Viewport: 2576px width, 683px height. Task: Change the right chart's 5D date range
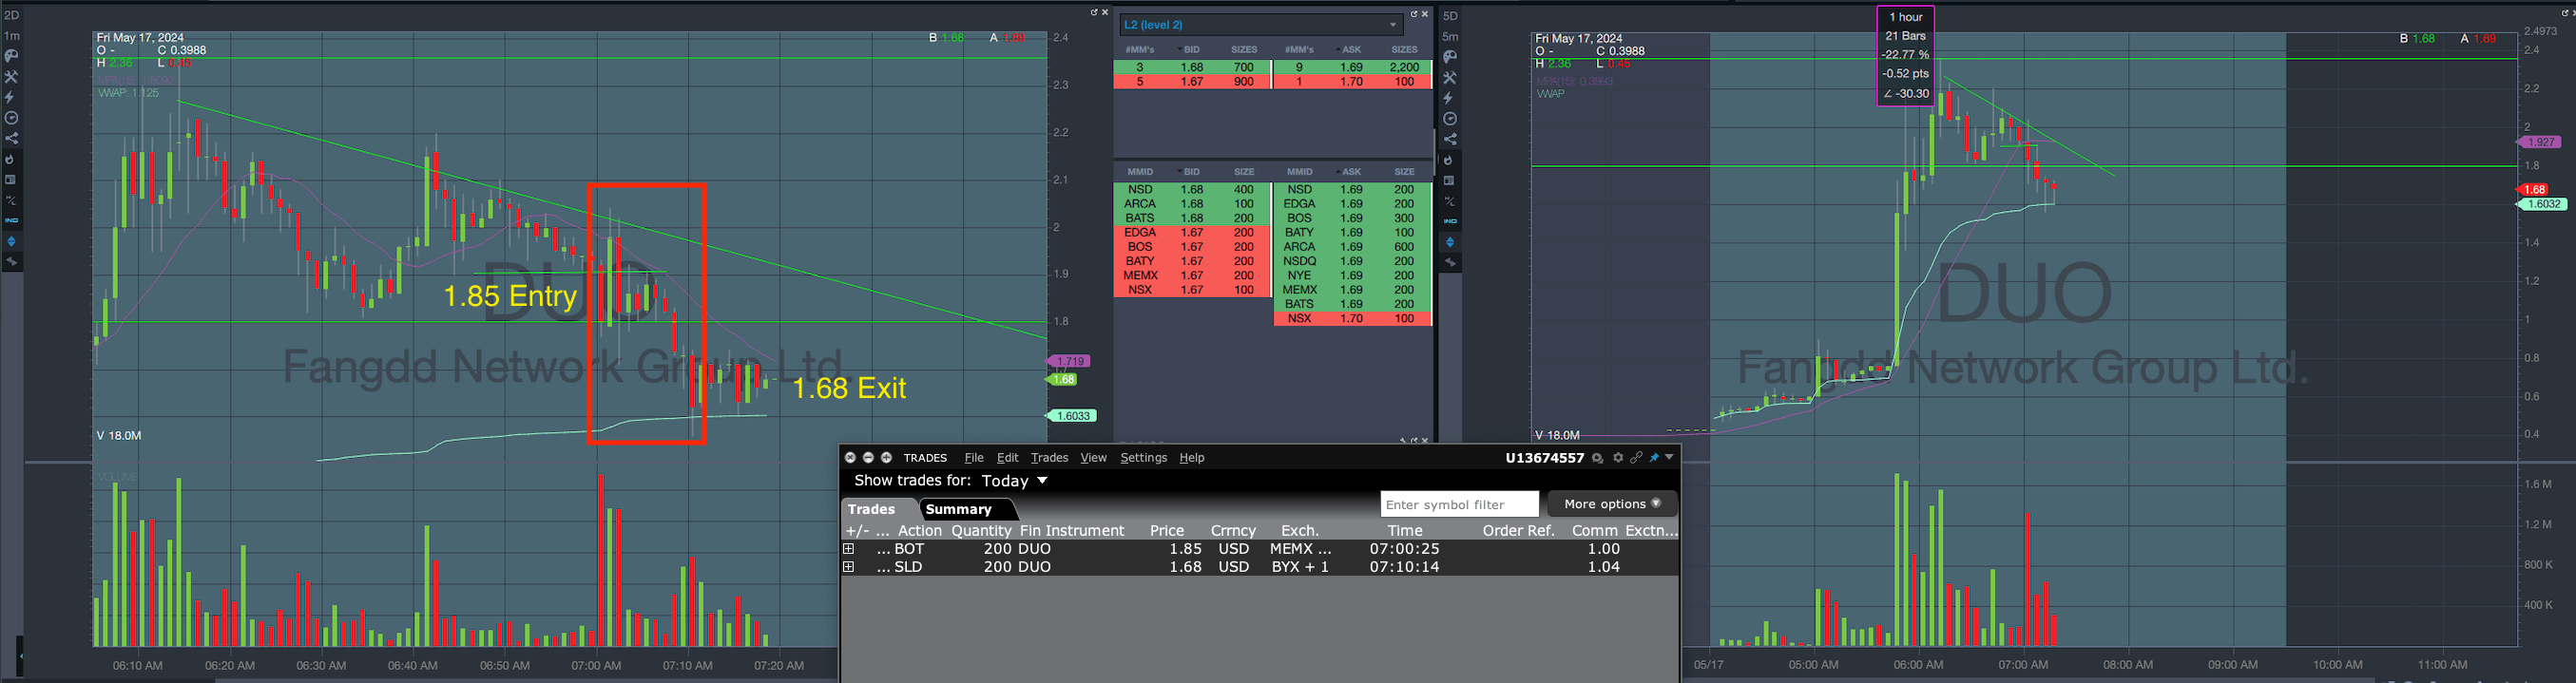(x=1450, y=16)
